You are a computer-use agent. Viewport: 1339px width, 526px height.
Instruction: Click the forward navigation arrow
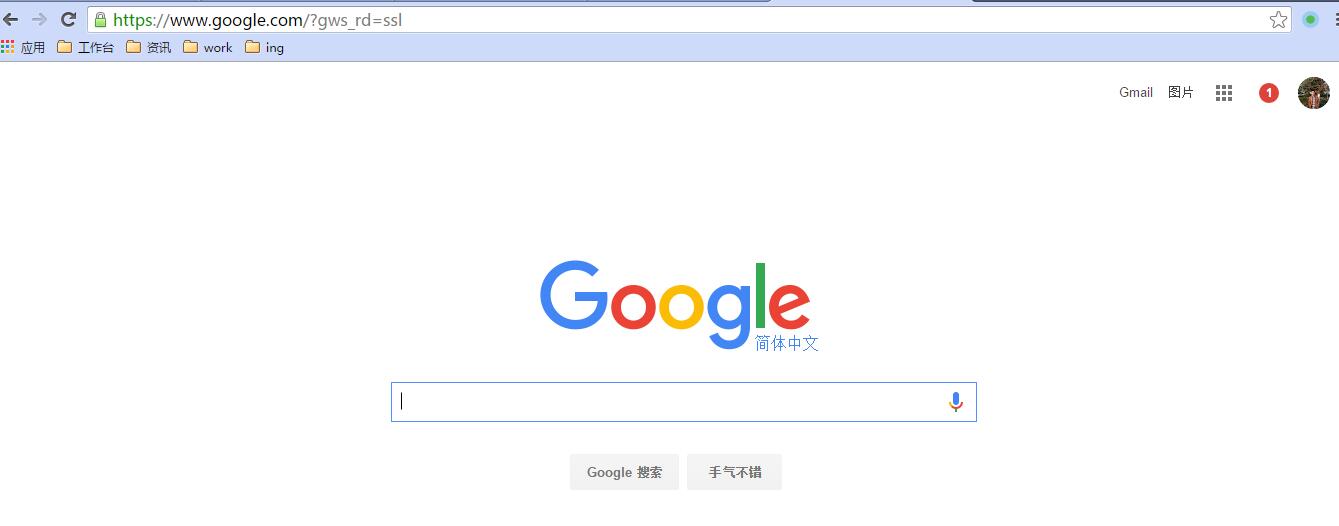[x=39, y=19]
